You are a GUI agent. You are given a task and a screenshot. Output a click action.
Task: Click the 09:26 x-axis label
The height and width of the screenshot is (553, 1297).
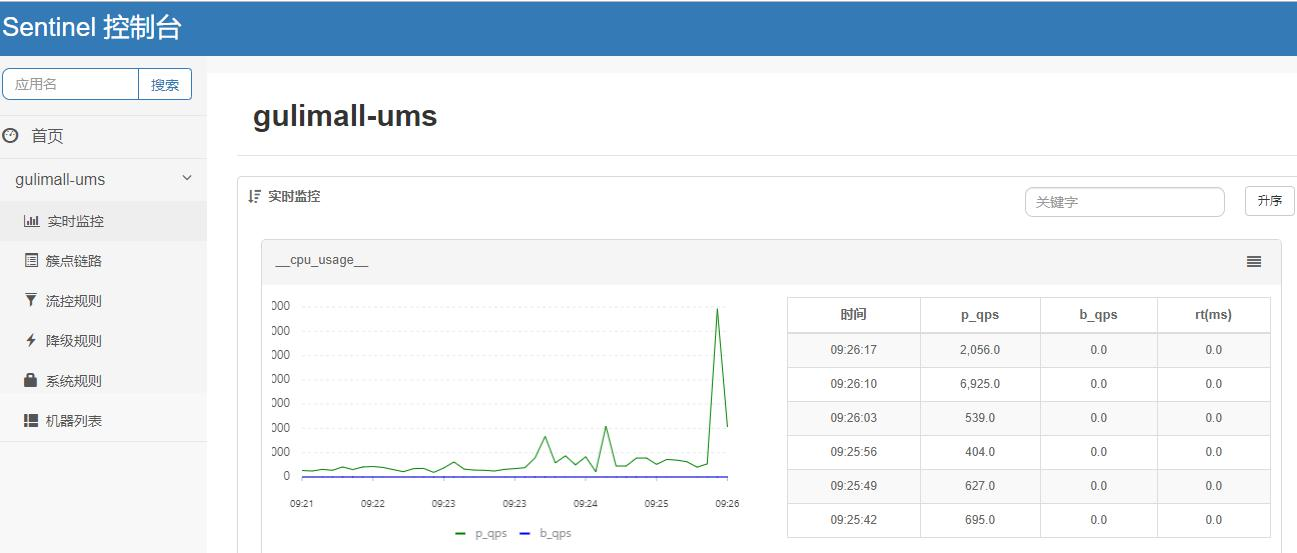727,504
